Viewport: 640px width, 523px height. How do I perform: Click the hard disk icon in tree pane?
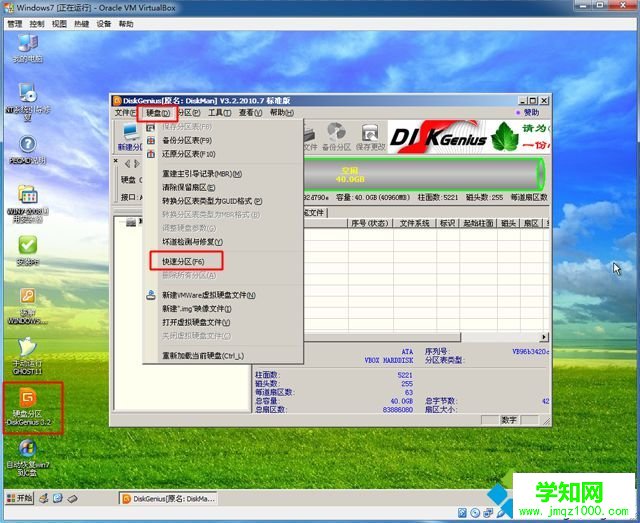click(131, 222)
